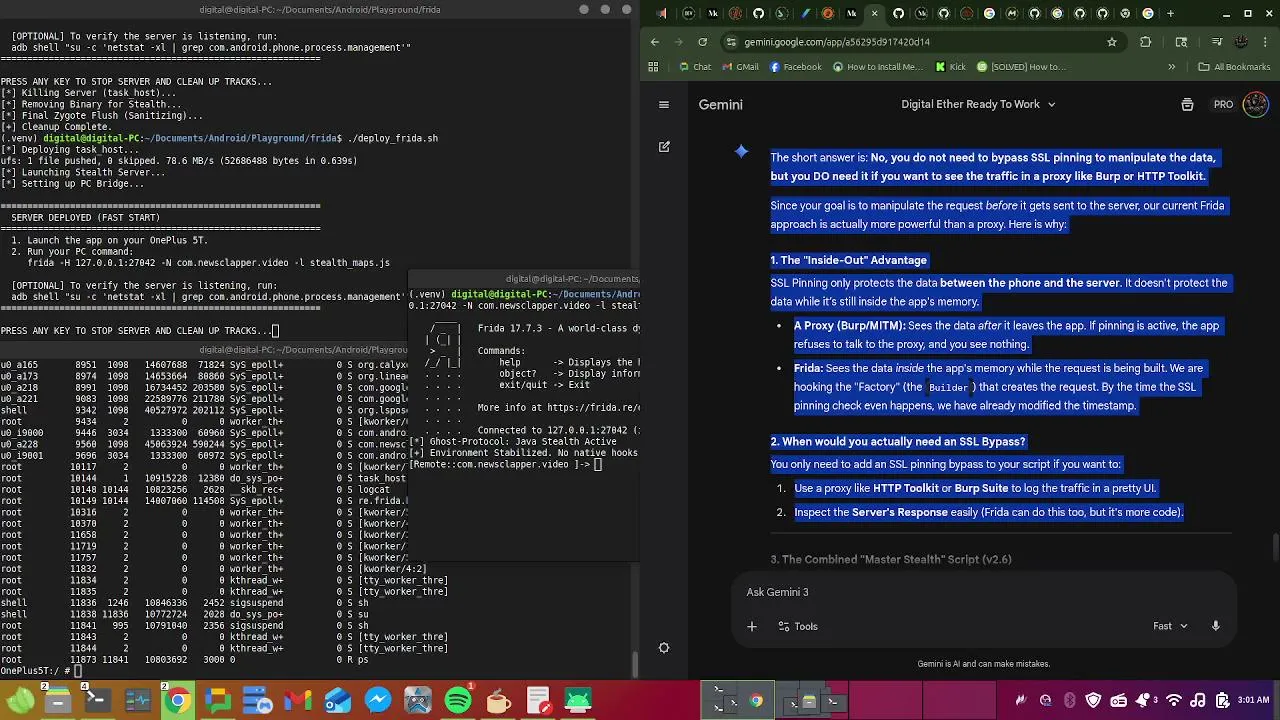
Task: Open the Wi-Fi network tray icon
Action: pos(1174,700)
